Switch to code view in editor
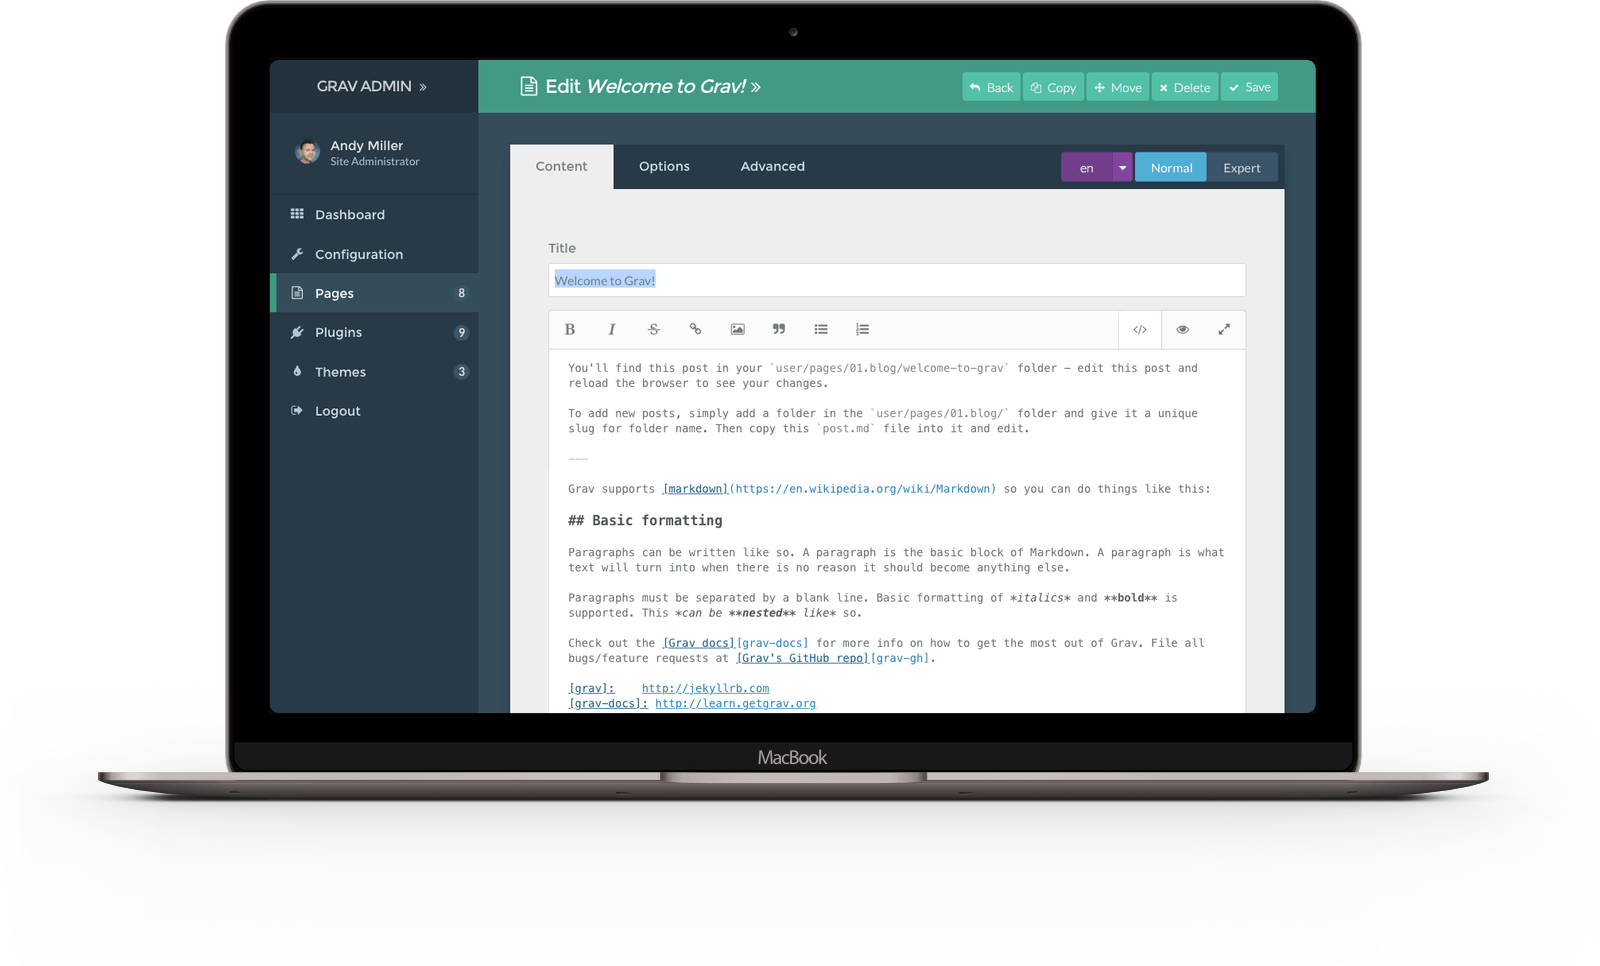This screenshot has width=1600, height=966. [x=1140, y=329]
